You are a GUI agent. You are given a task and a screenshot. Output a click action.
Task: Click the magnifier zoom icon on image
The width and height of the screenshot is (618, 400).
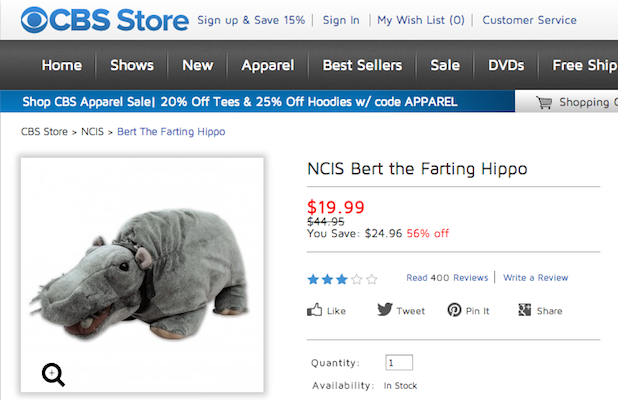[53, 374]
